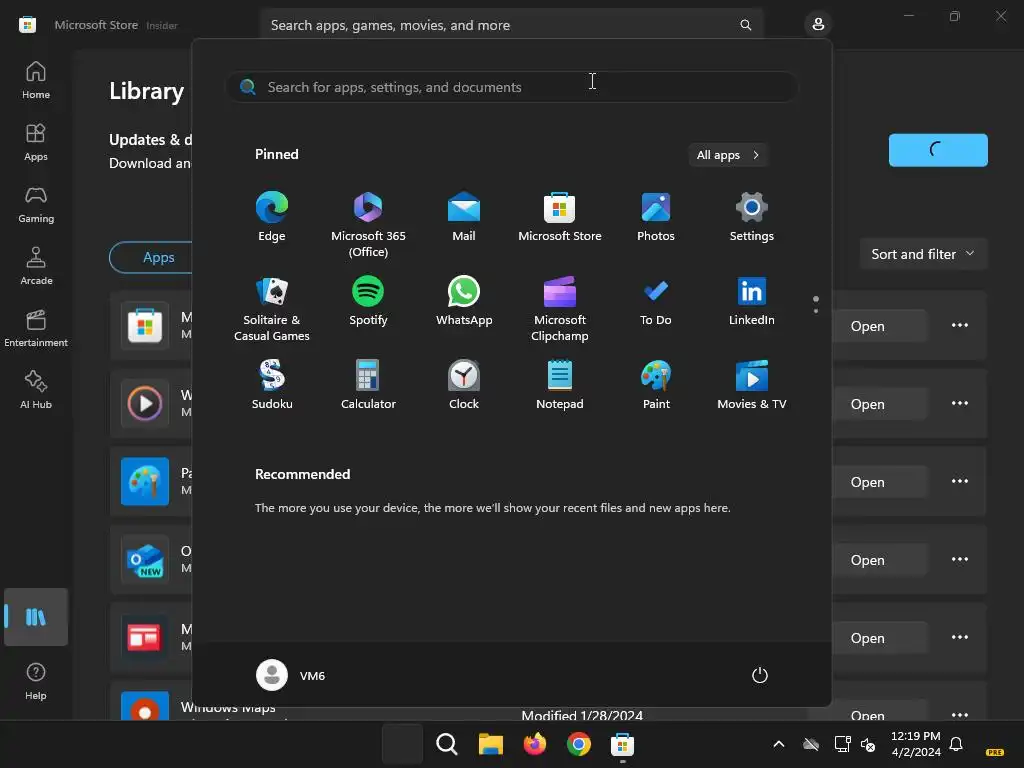Open Arcade section in Store sidebar

36,266
